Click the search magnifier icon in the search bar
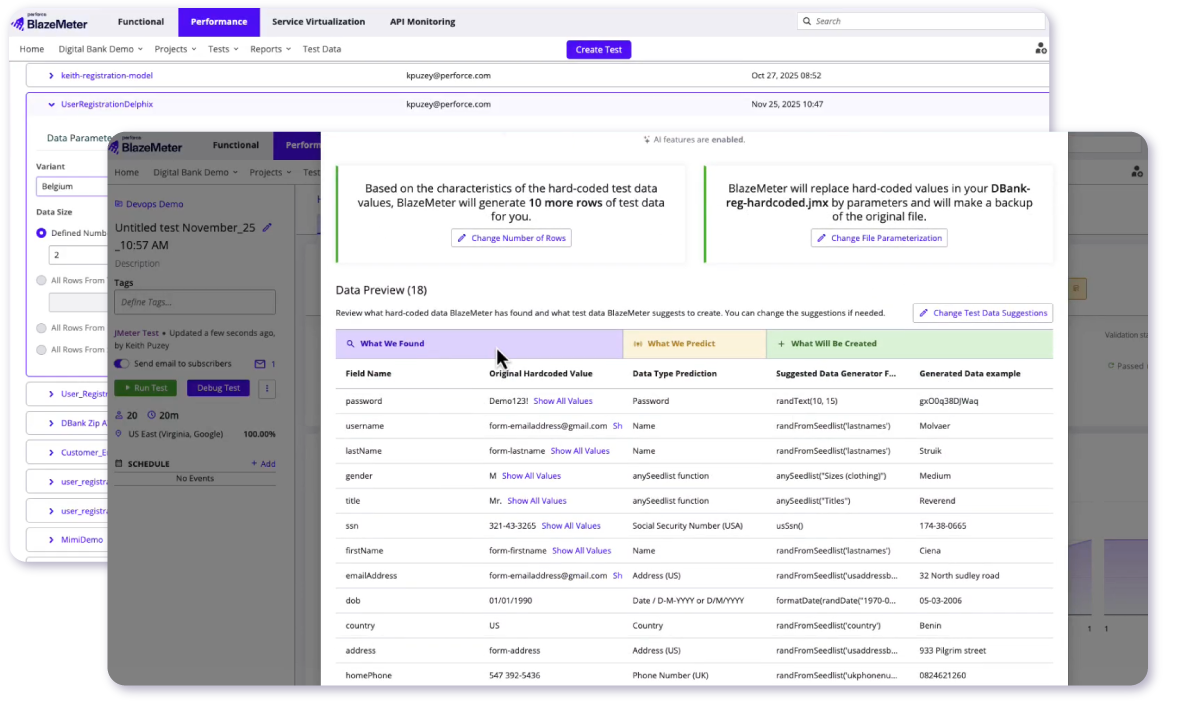The width and height of the screenshot is (1192, 711). coord(808,21)
